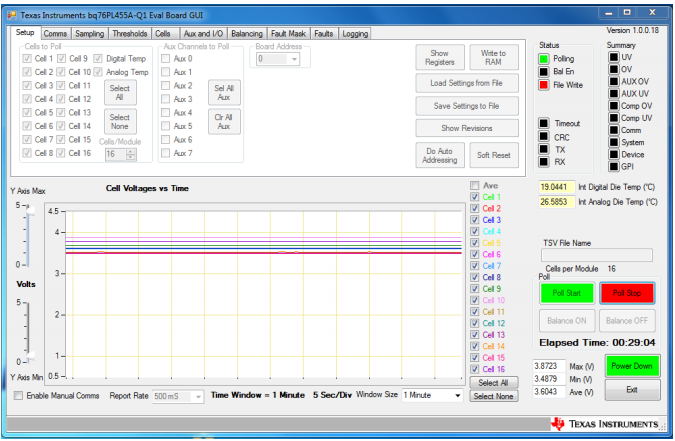Screen dimensions: 675x441
Task: Uncheck Cell 1 in the plot legend
Action: pos(474,197)
